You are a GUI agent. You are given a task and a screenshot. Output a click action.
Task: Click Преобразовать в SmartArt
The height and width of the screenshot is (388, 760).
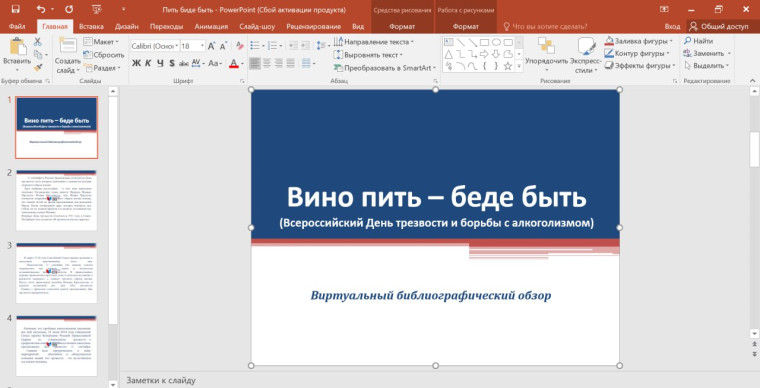click(385, 68)
